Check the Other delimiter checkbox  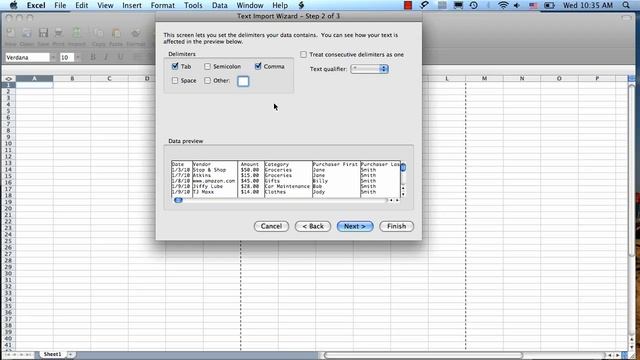pos(207,80)
